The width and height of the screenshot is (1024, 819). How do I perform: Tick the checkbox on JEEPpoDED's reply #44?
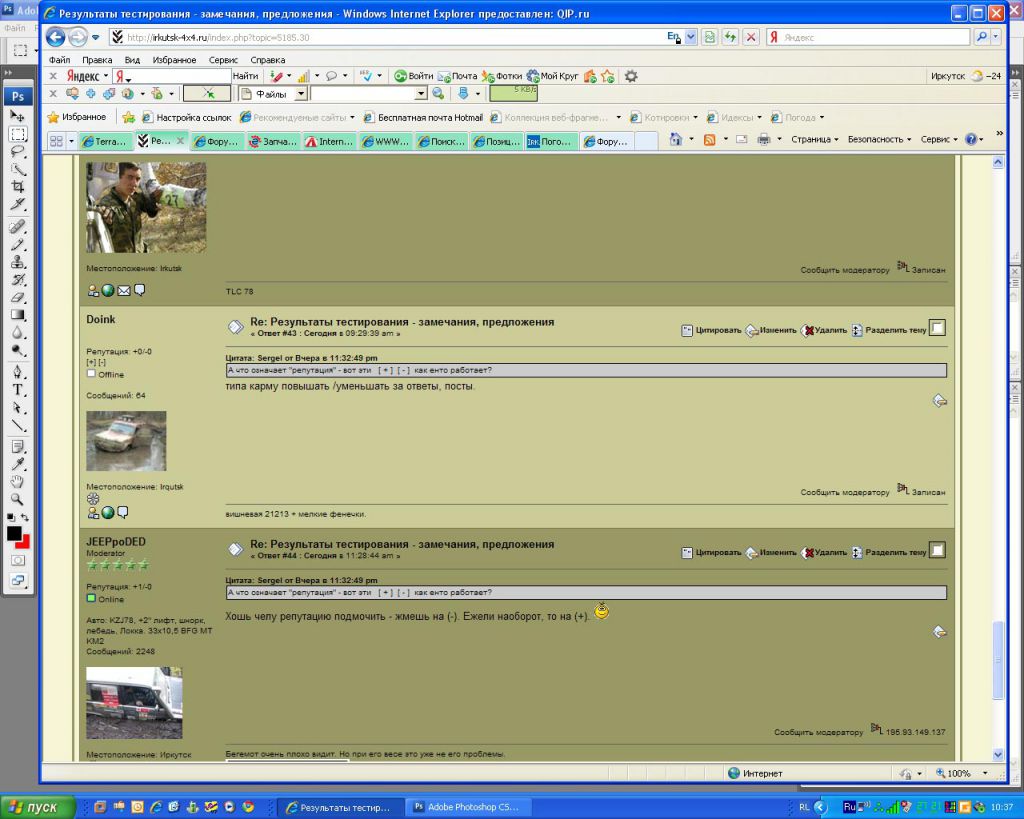[x=937, y=550]
